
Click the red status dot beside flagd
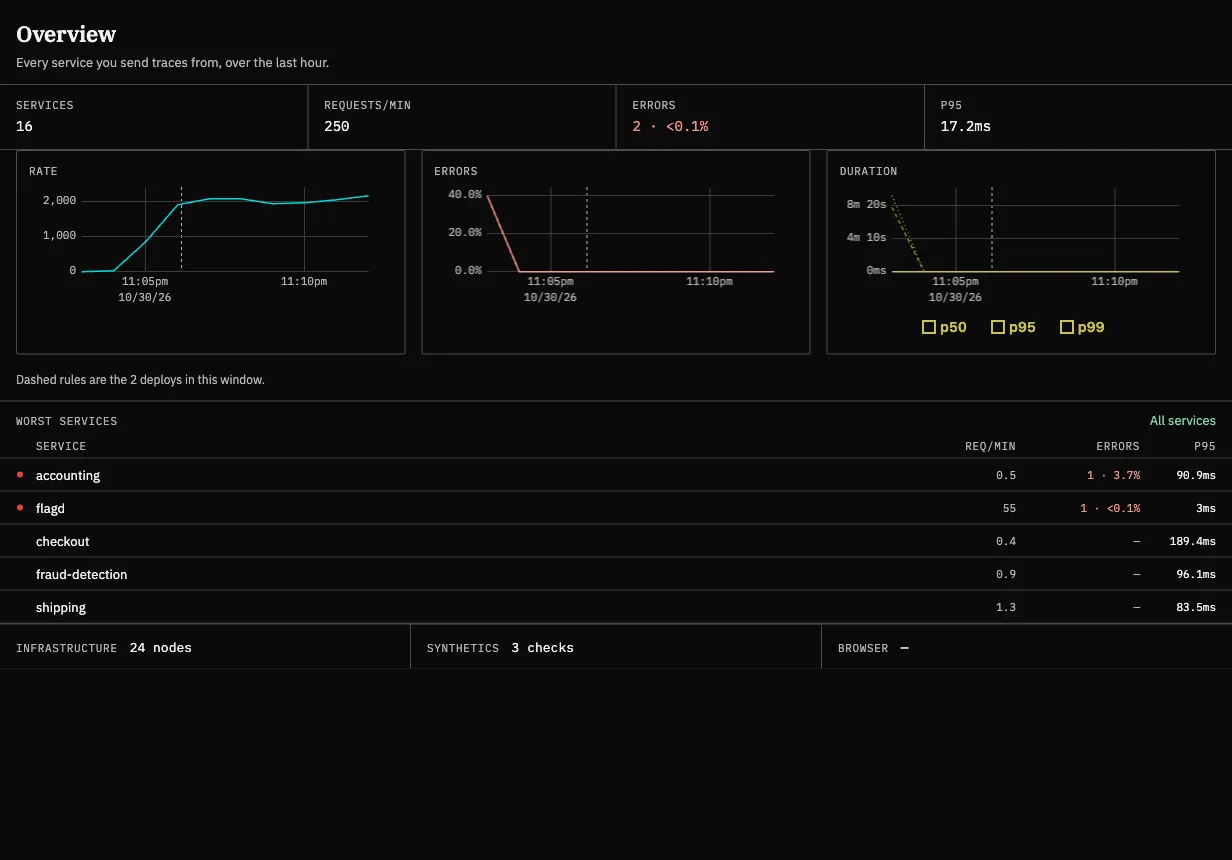tap(20, 508)
